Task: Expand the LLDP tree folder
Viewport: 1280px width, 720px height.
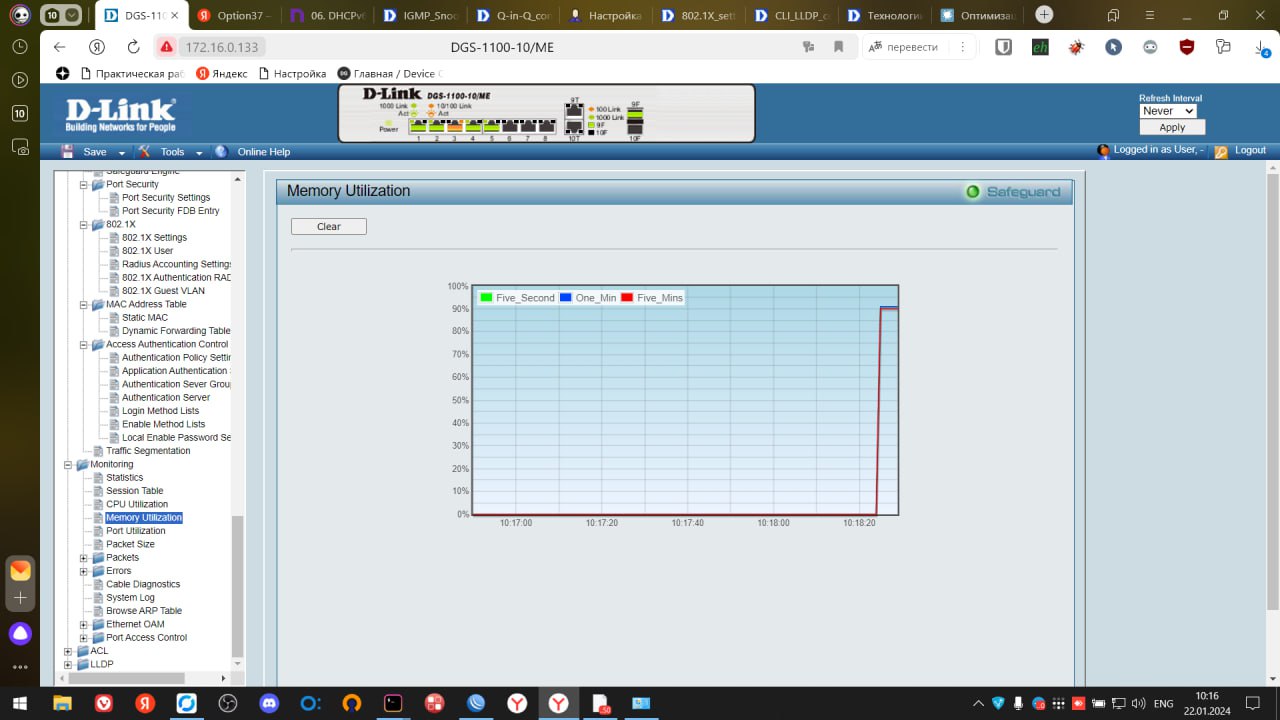Action: coord(68,664)
